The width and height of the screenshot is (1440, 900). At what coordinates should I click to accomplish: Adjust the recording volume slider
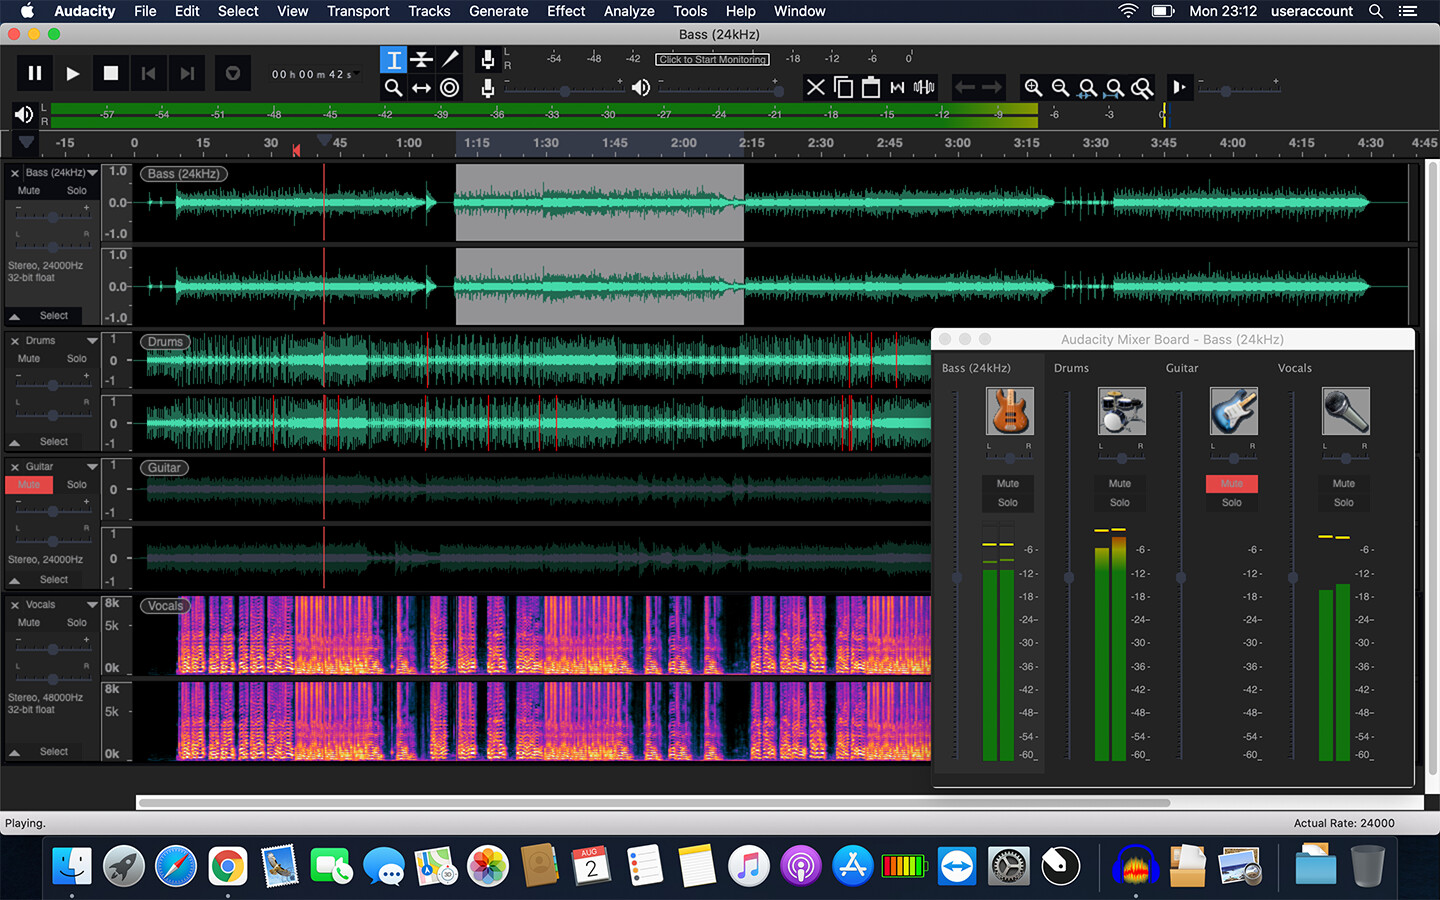coord(565,90)
